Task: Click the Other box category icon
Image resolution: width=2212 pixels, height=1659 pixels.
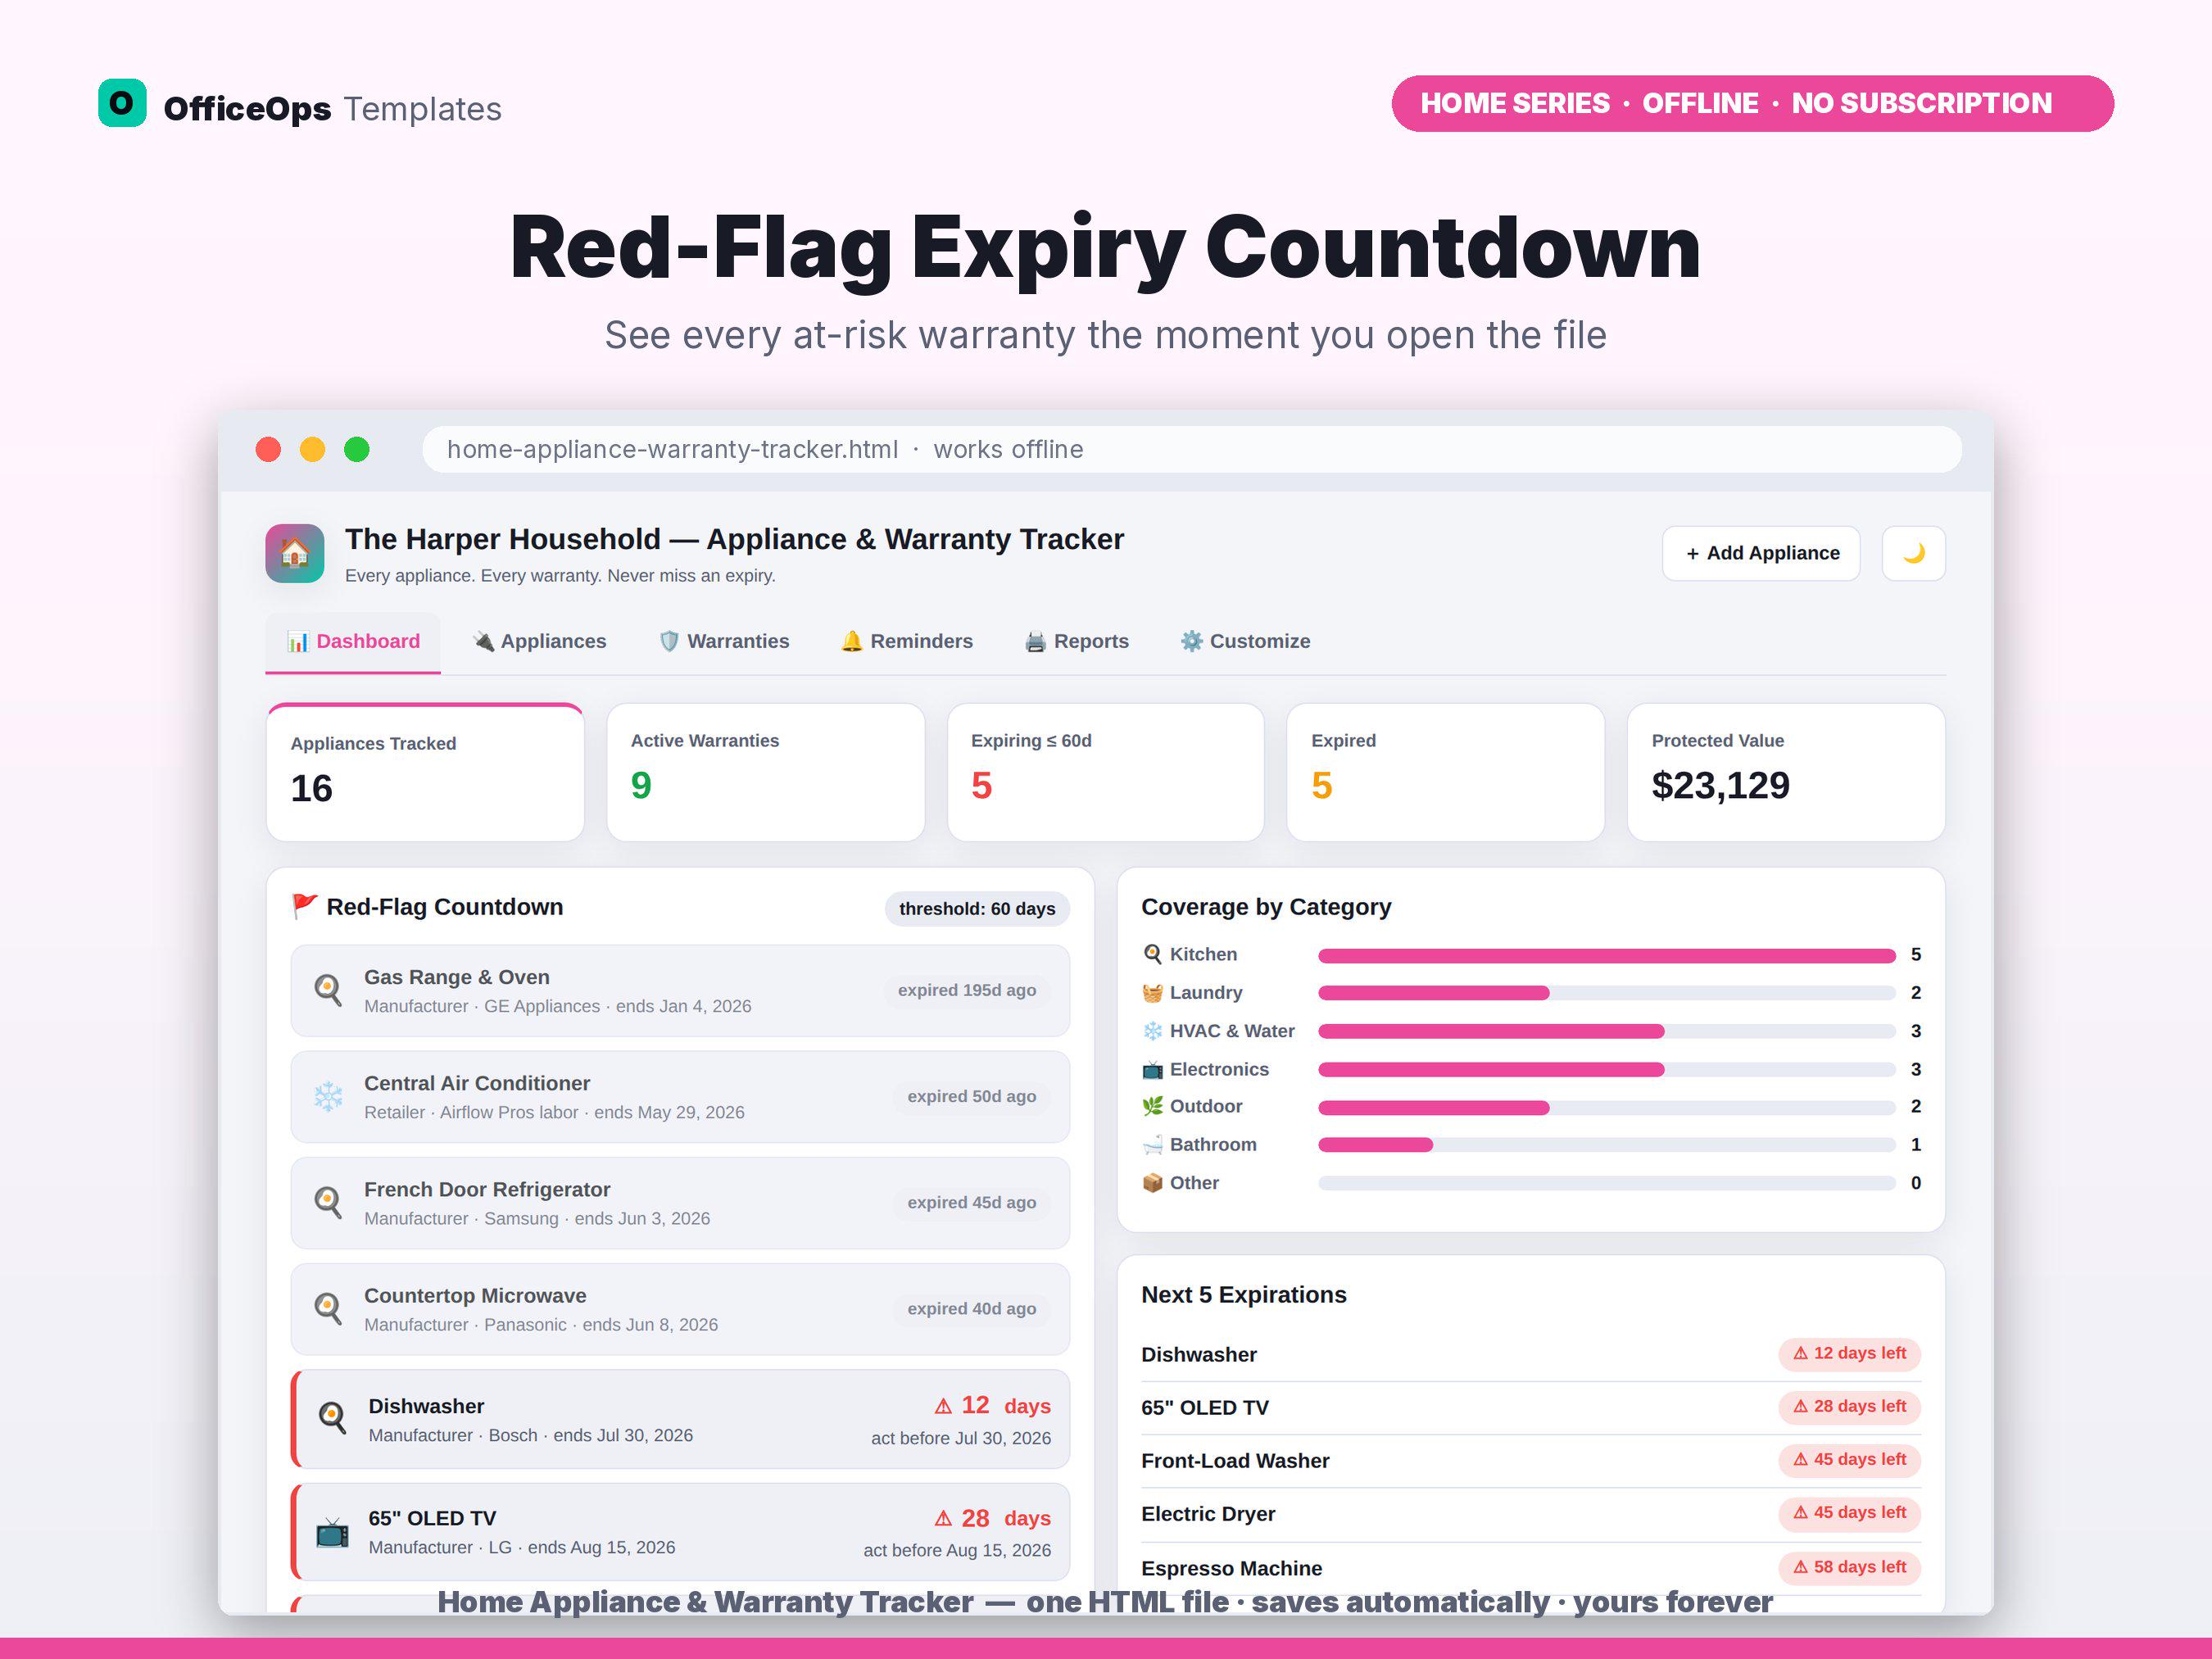Action: 1152,1182
